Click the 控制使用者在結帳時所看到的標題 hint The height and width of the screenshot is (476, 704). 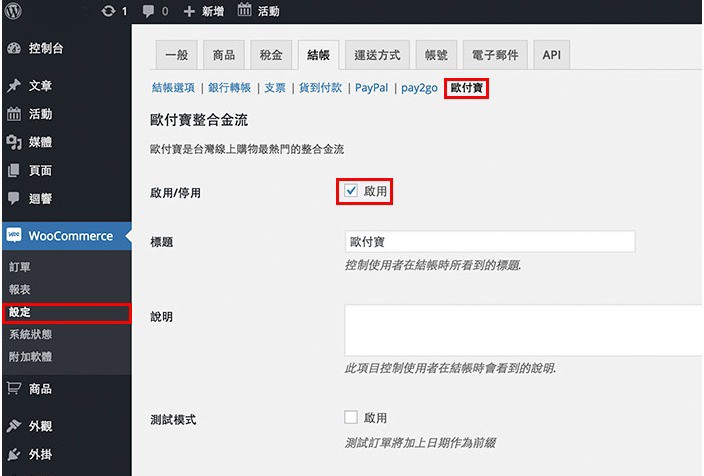(433, 265)
